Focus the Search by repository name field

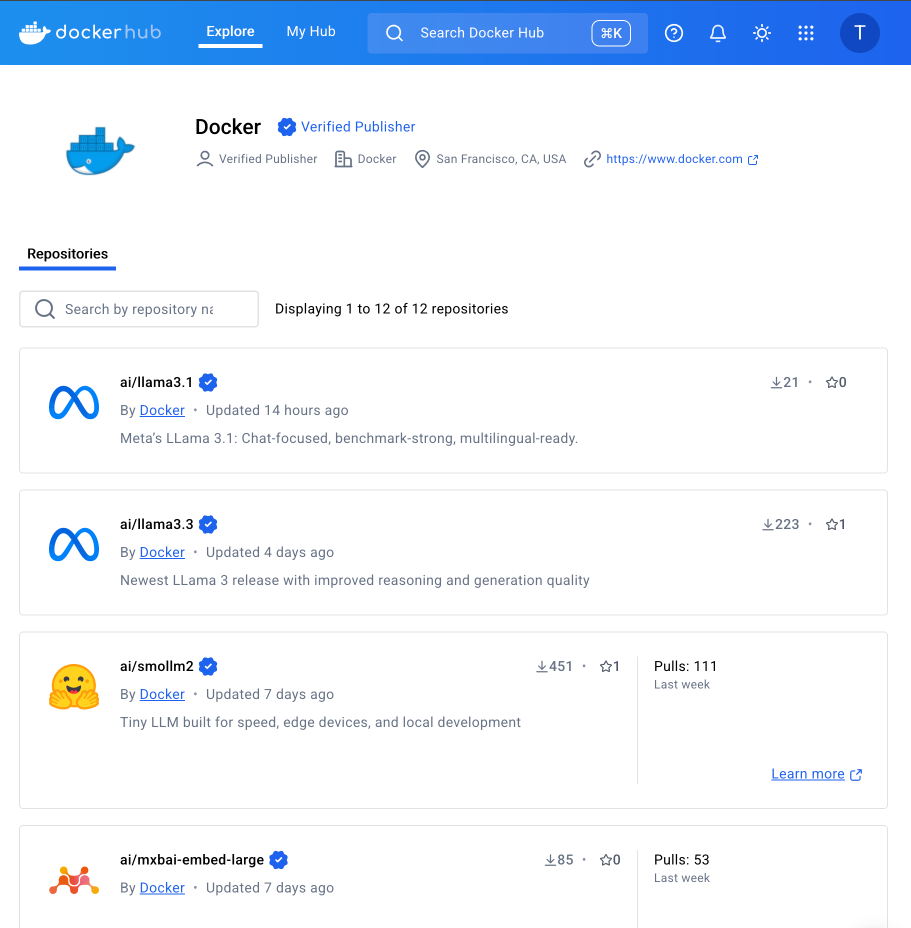139,309
